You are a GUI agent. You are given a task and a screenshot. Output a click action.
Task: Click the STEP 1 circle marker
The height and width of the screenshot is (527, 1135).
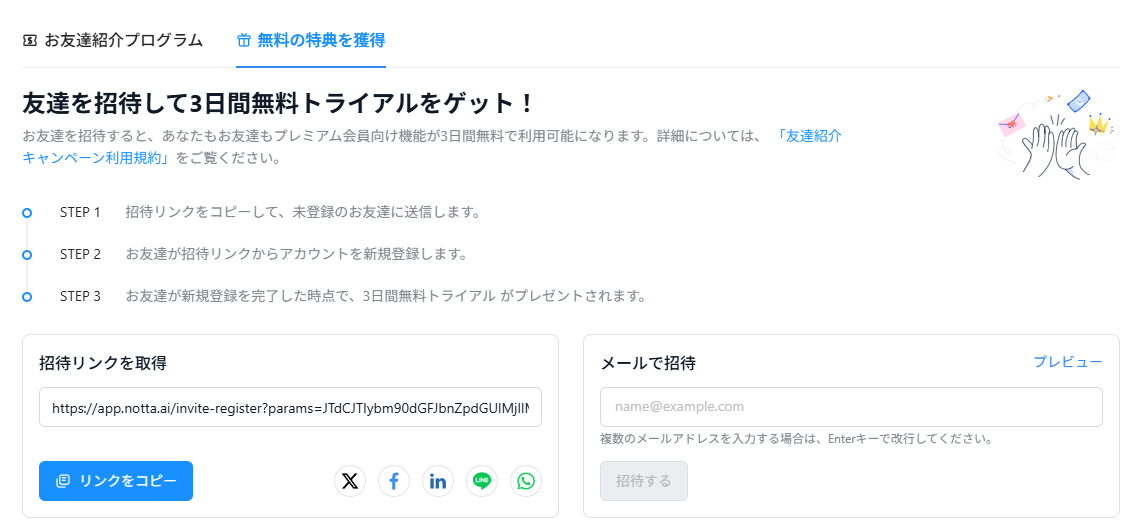tap(27, 213)
